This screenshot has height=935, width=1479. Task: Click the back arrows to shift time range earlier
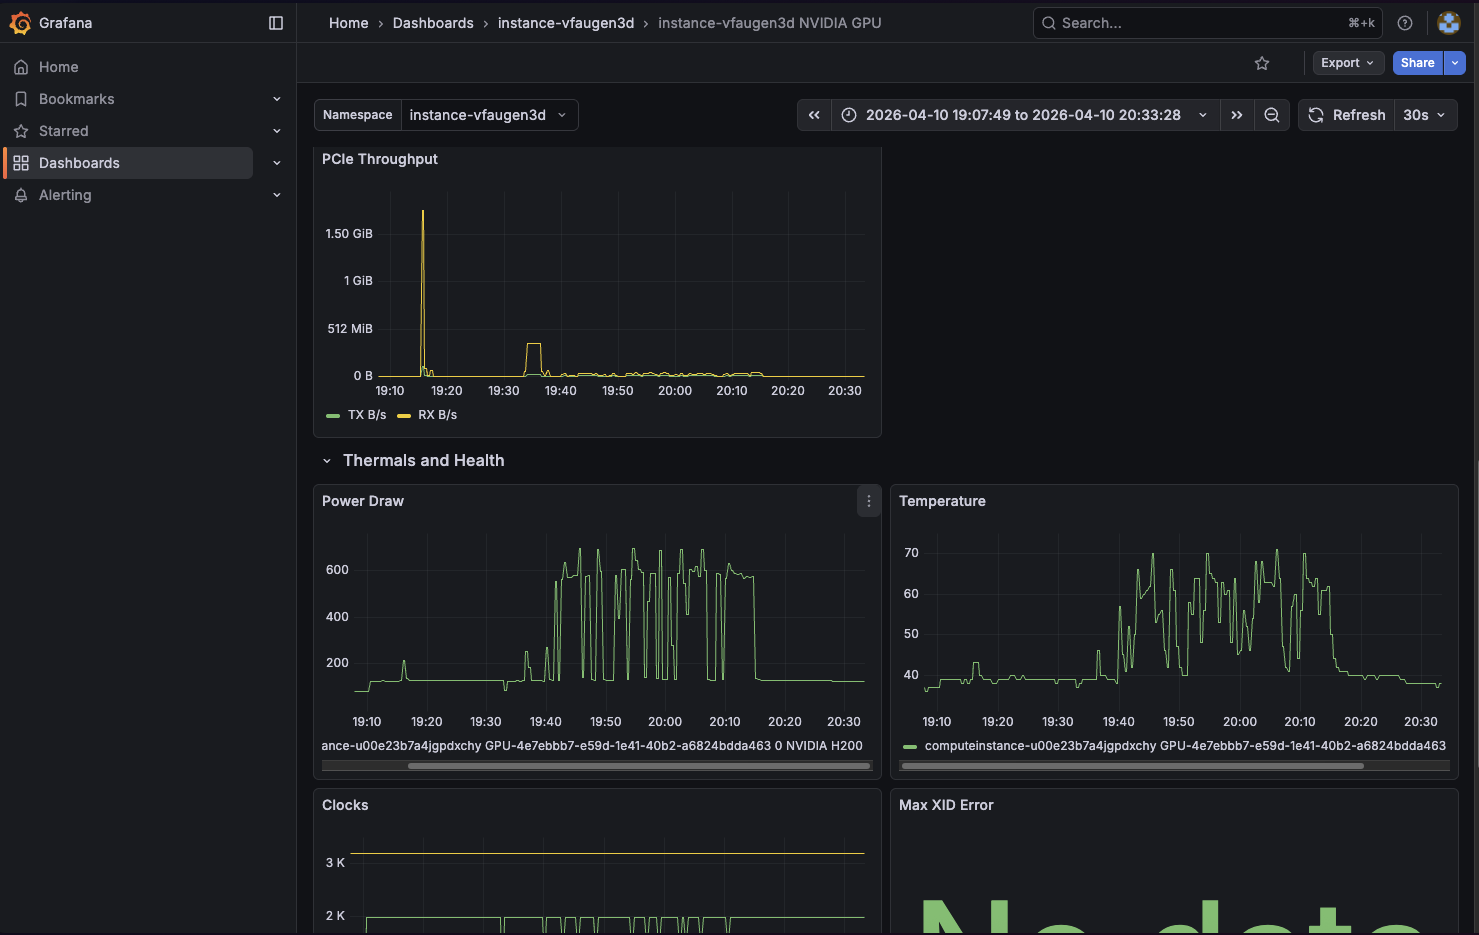pos(813,115)
